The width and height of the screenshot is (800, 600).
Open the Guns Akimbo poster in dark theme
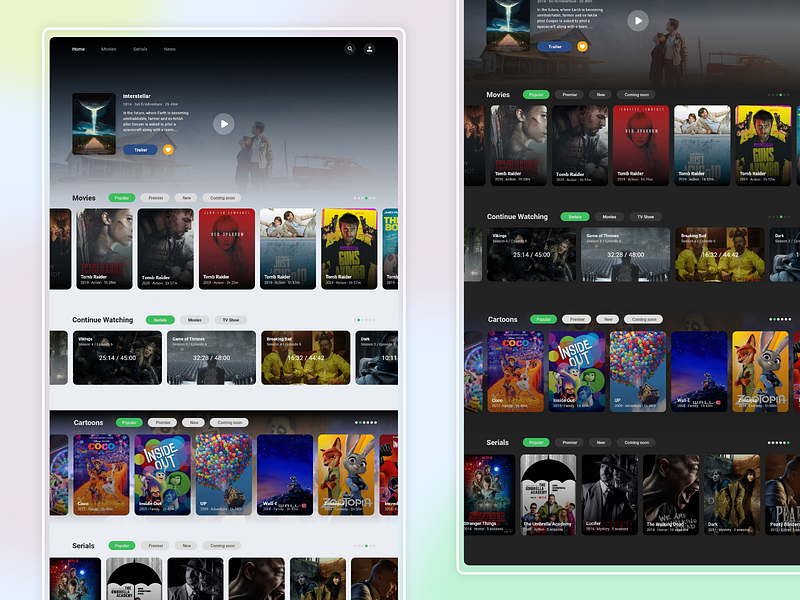(763, 145)
